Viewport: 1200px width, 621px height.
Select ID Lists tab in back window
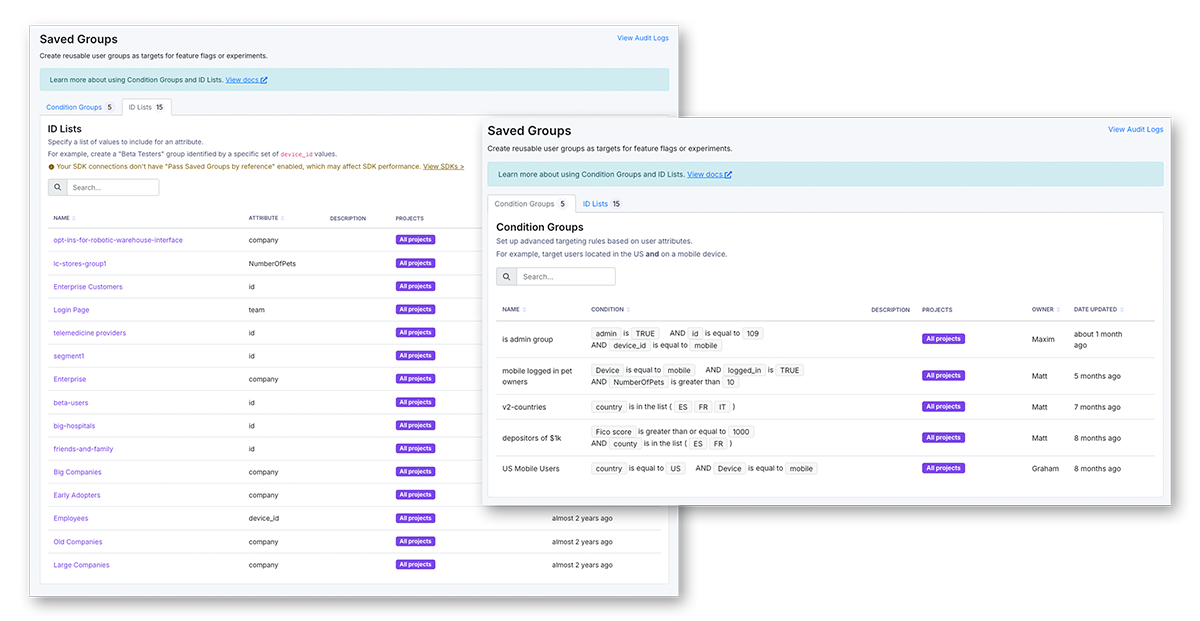146,107
